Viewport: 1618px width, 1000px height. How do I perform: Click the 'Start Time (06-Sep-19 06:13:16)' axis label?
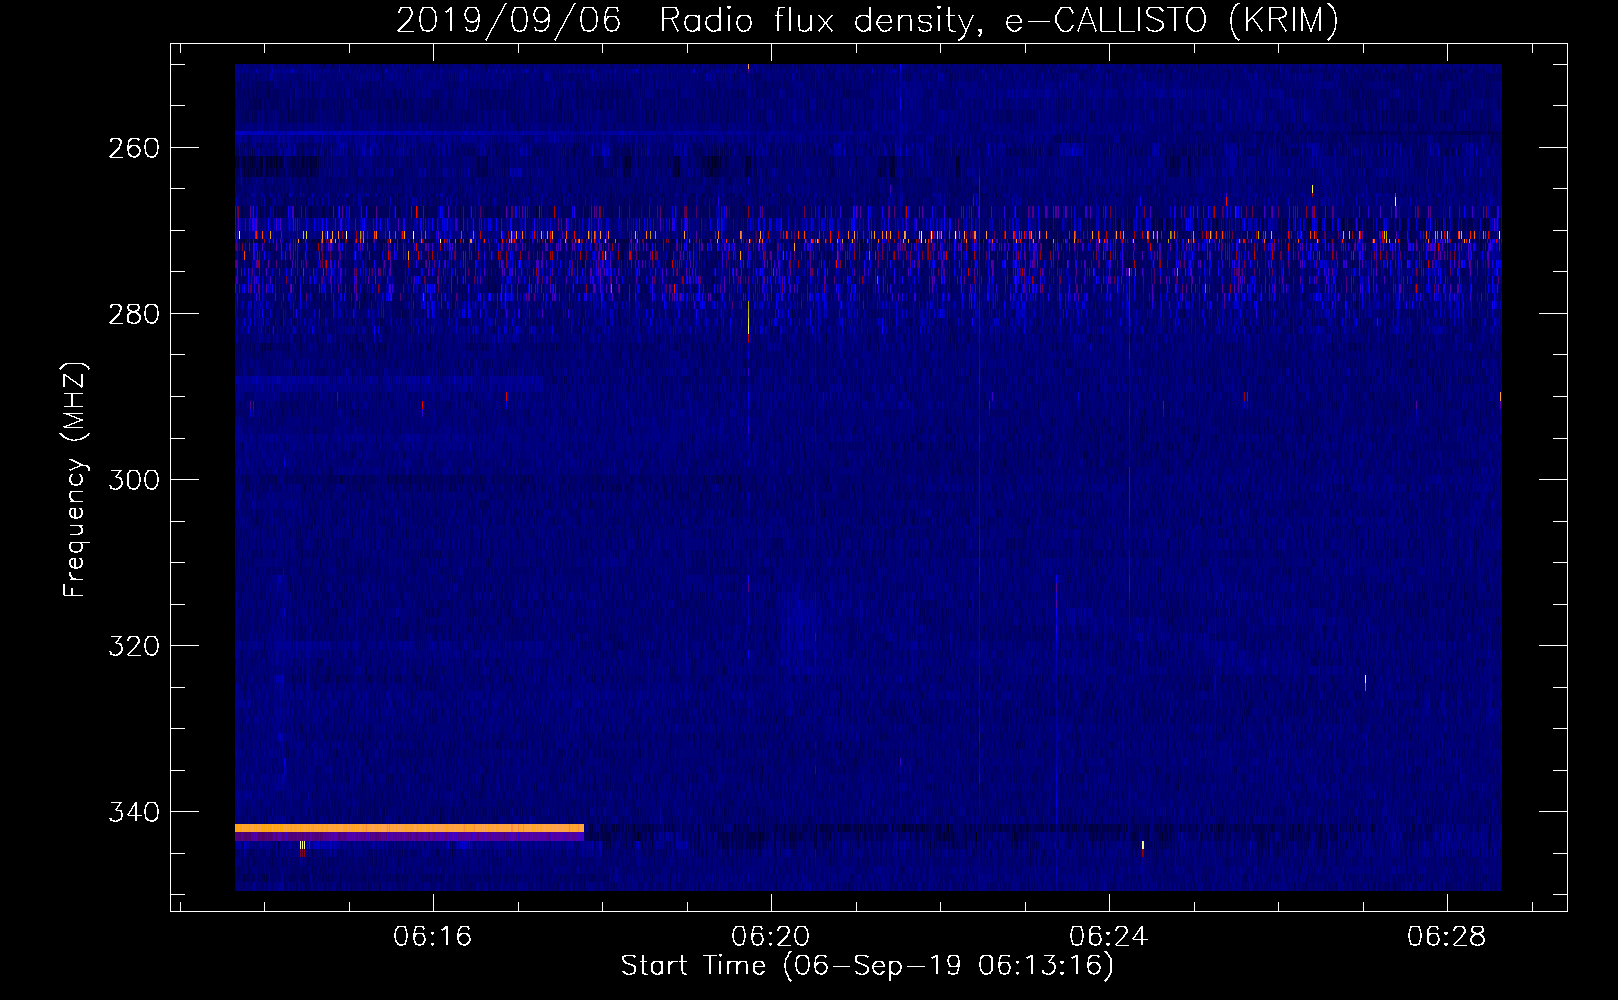(867, 966)
